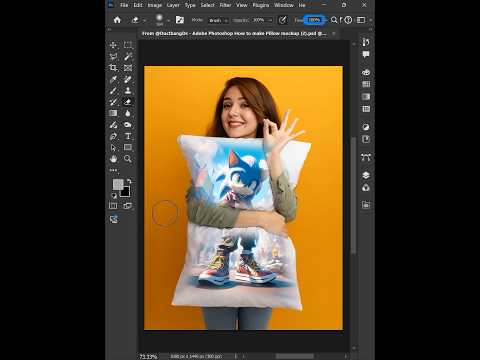Screen dimensions: 480x360
Task: Click the zoom percentage field in status bar
Action: pyautogui.click(x=148, y=356)
